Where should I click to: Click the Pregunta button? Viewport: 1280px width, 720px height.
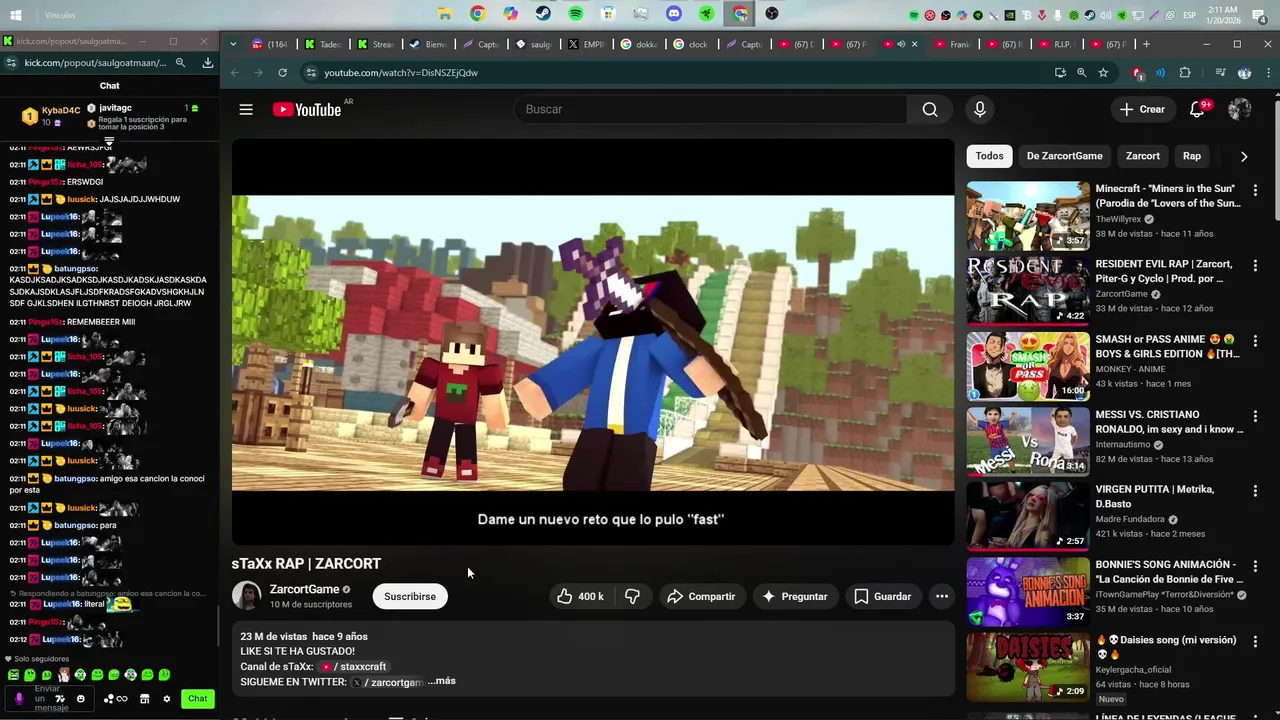795,596
